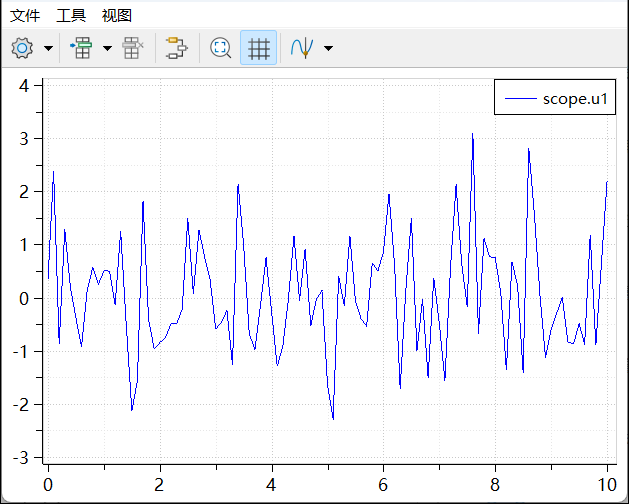Click the y-axis tick label 4

coord(25,84)
